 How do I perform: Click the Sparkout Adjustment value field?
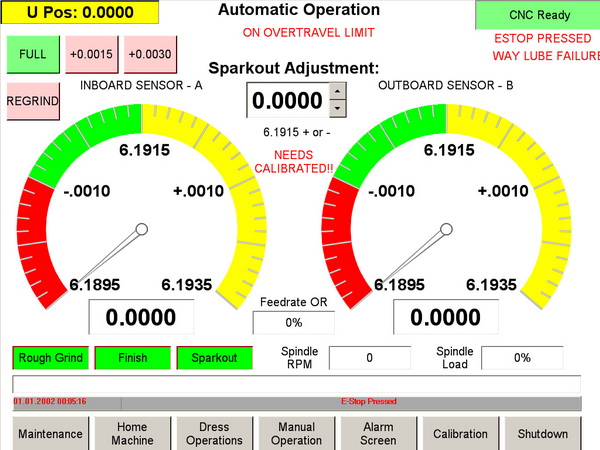[287, 101]
